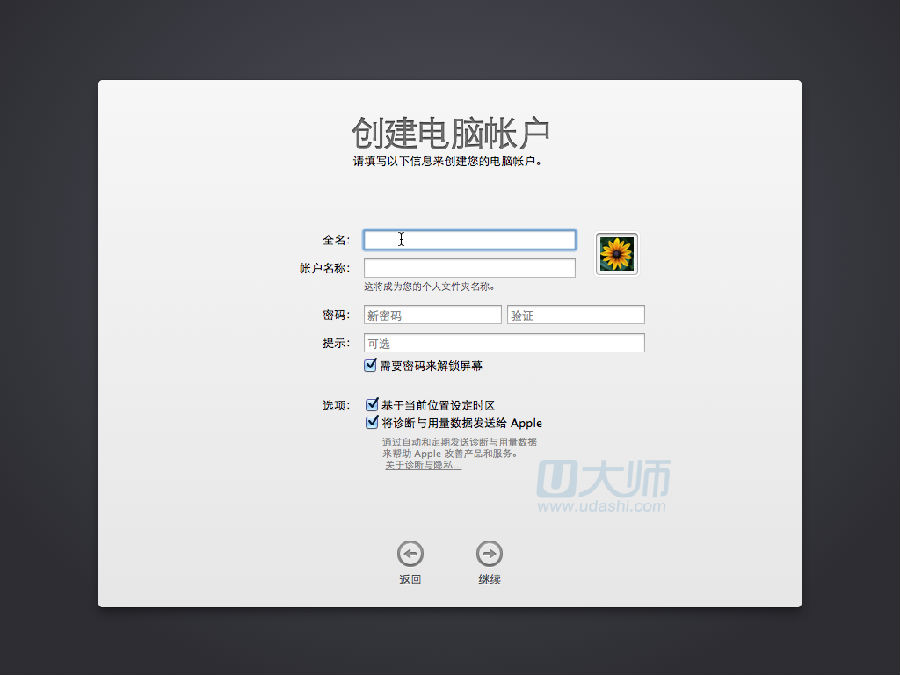Viewport: 900px width, 675px height.
Task: Click the 选项 options label
Action: point(335,406)
